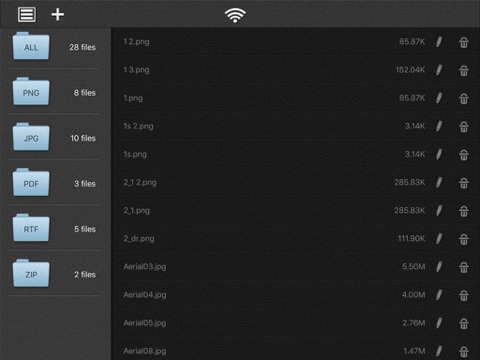Switch to the RTF folder
The width and height of the screenshot is (480, 360).
[x=31, y=228]
